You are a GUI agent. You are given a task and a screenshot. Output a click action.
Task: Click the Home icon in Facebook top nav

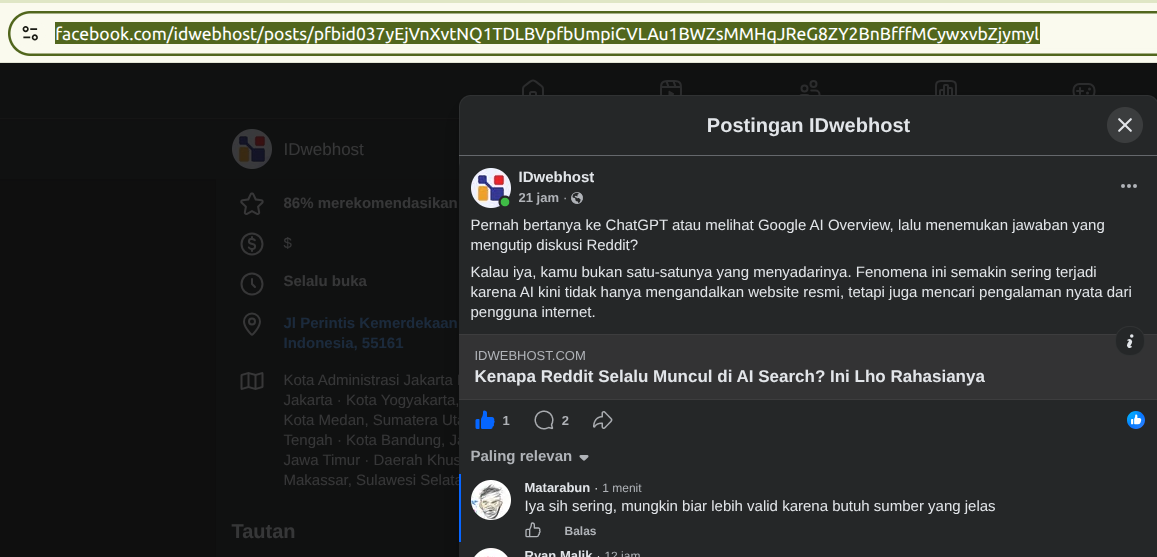[533, 89]
